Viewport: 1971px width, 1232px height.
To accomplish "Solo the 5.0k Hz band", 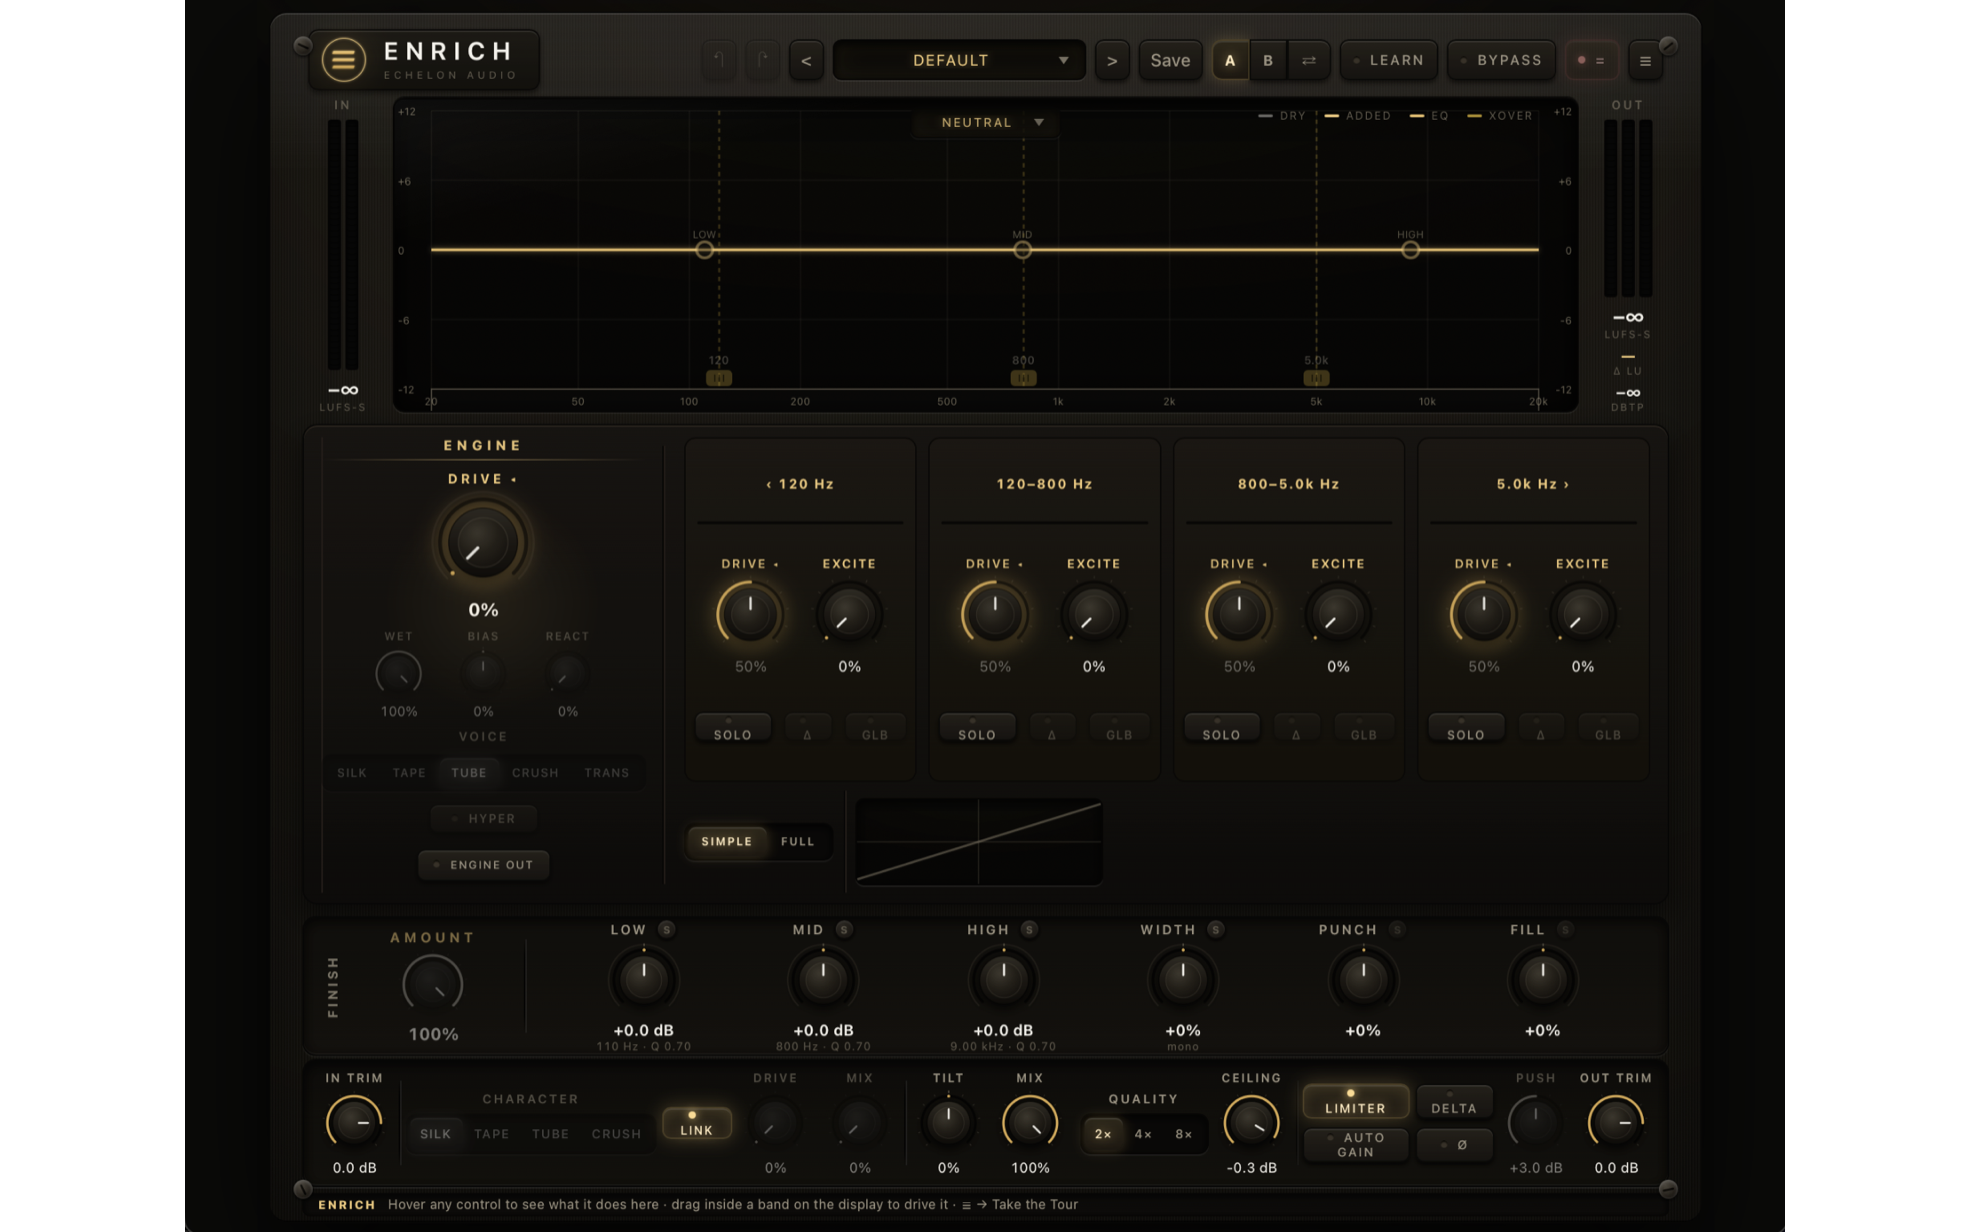I will tap(1465, 729).
